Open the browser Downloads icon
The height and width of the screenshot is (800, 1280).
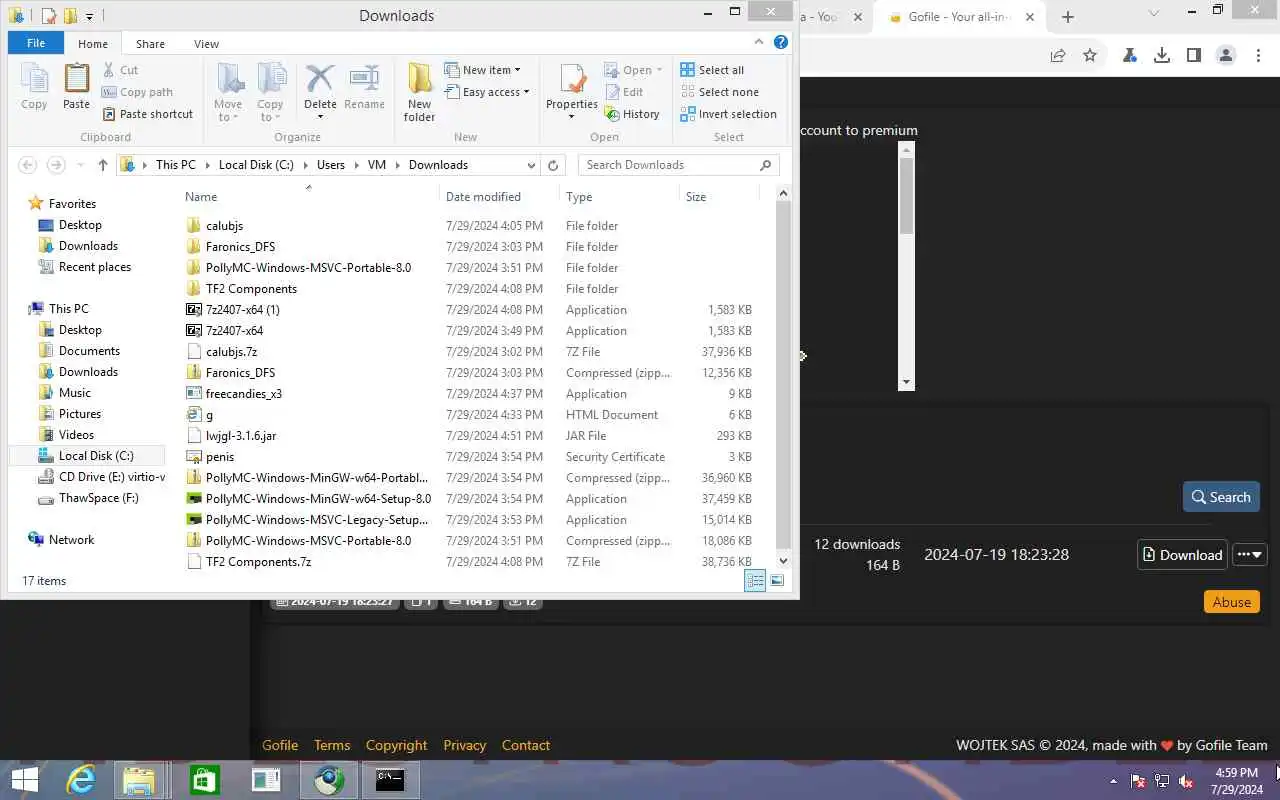pyautogui.click(x=1162, y=56)
